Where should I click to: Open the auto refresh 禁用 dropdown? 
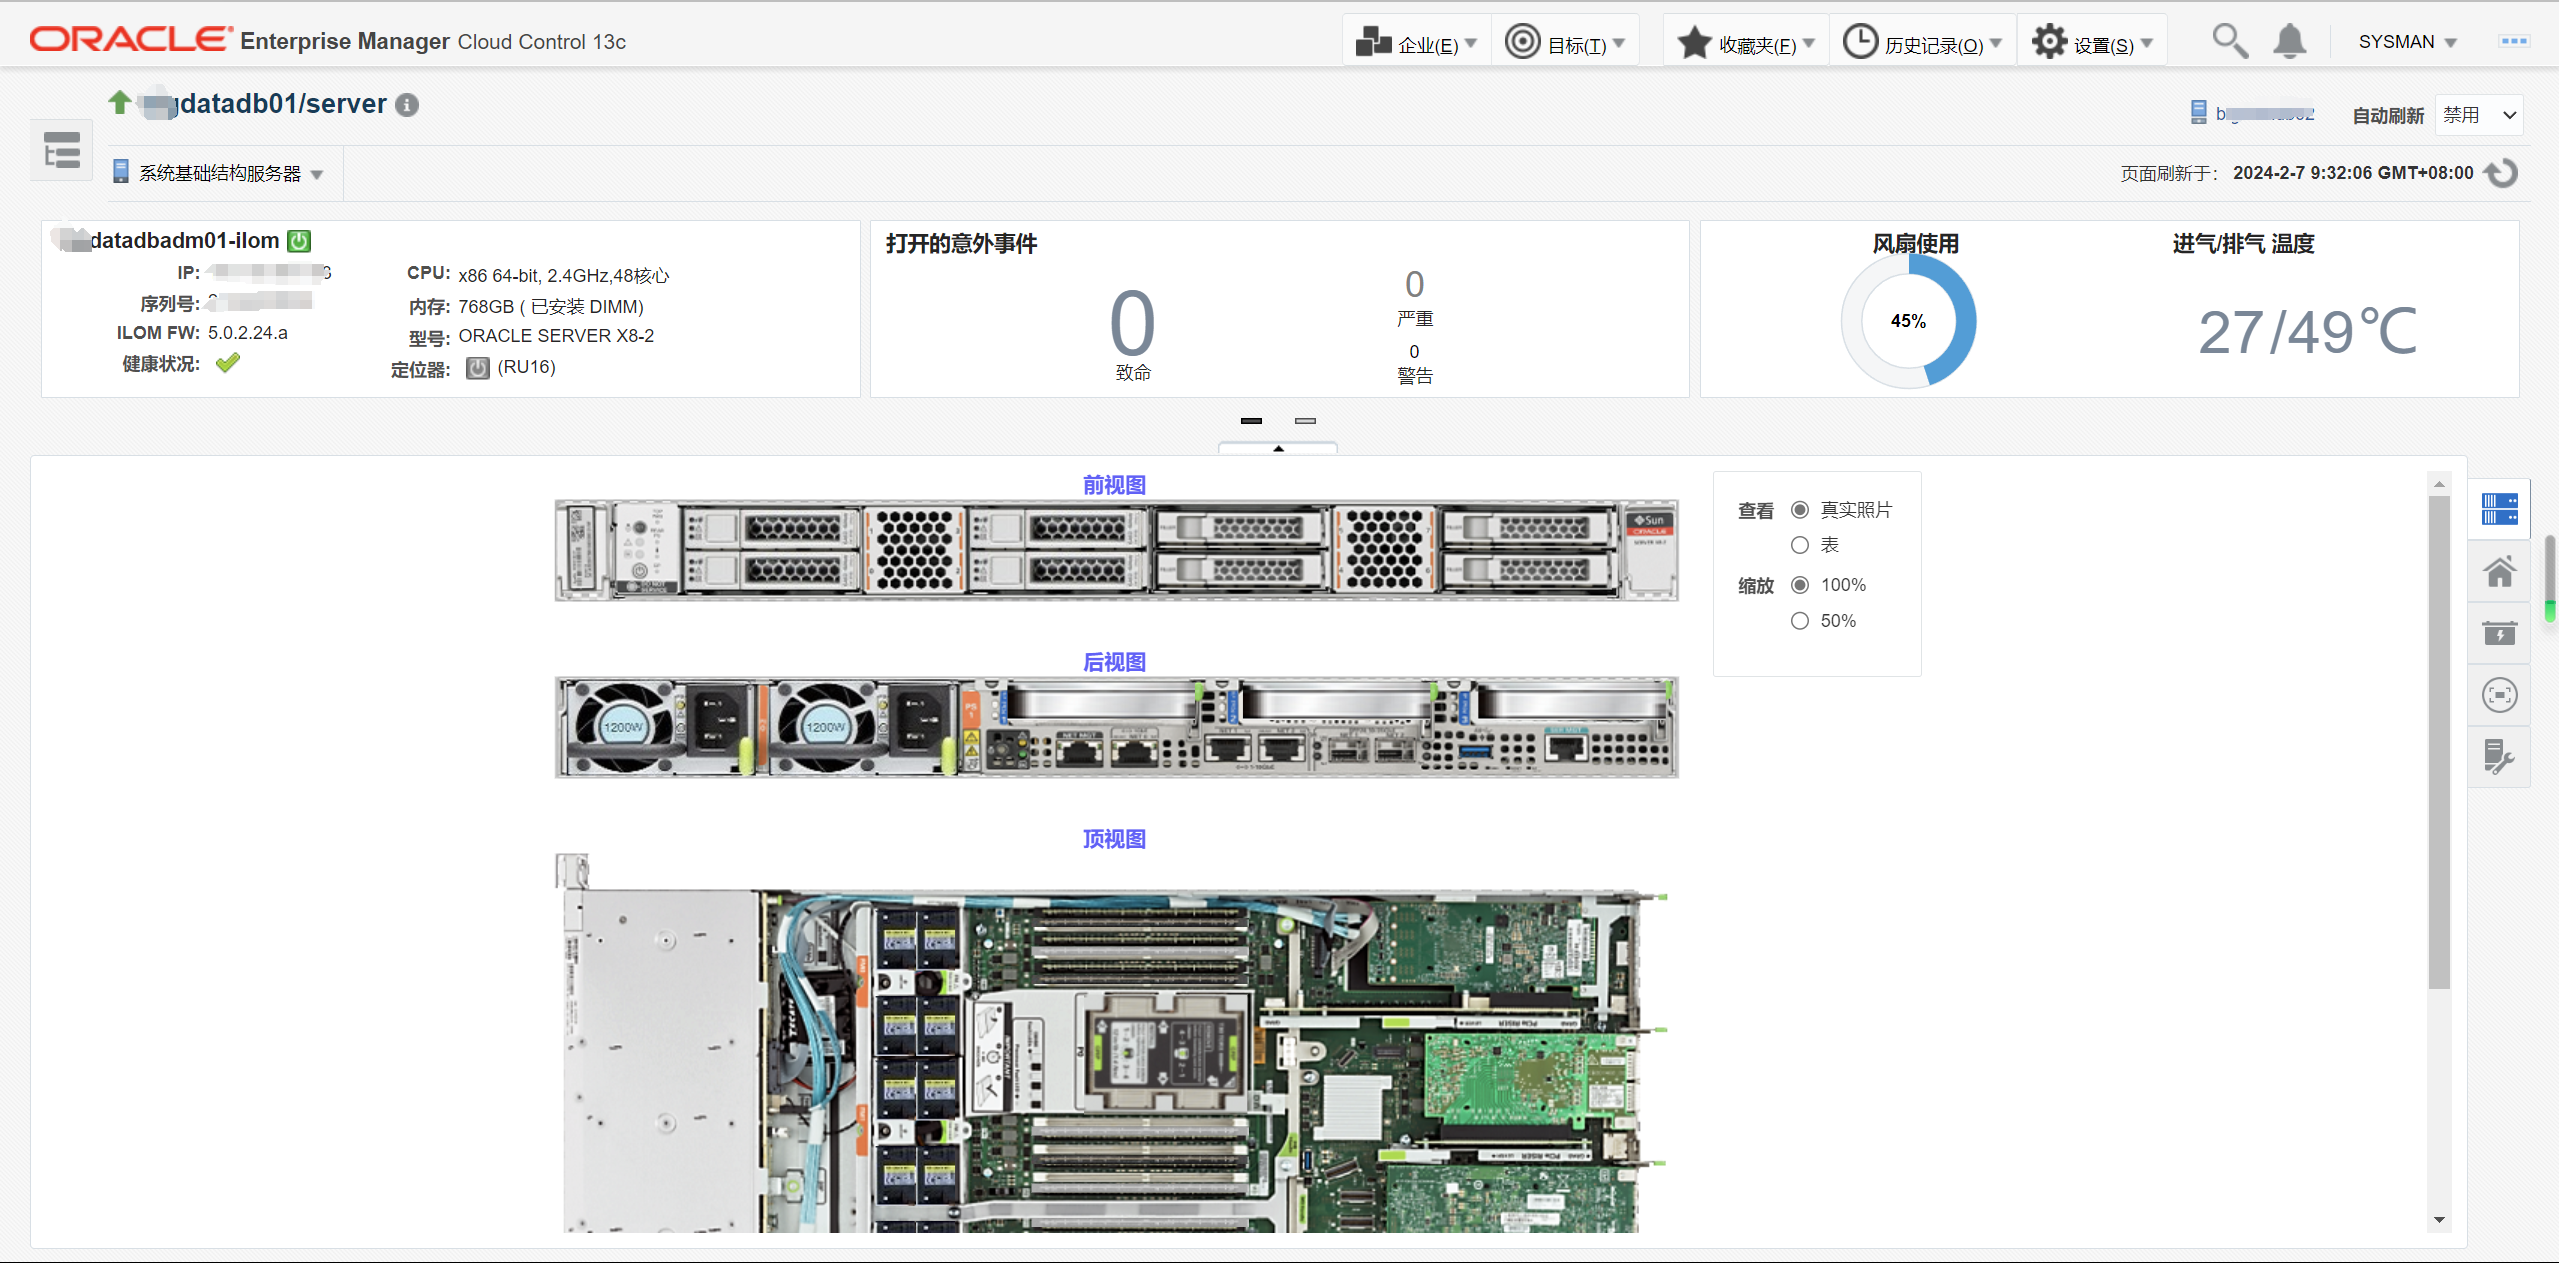point(2478,115)
